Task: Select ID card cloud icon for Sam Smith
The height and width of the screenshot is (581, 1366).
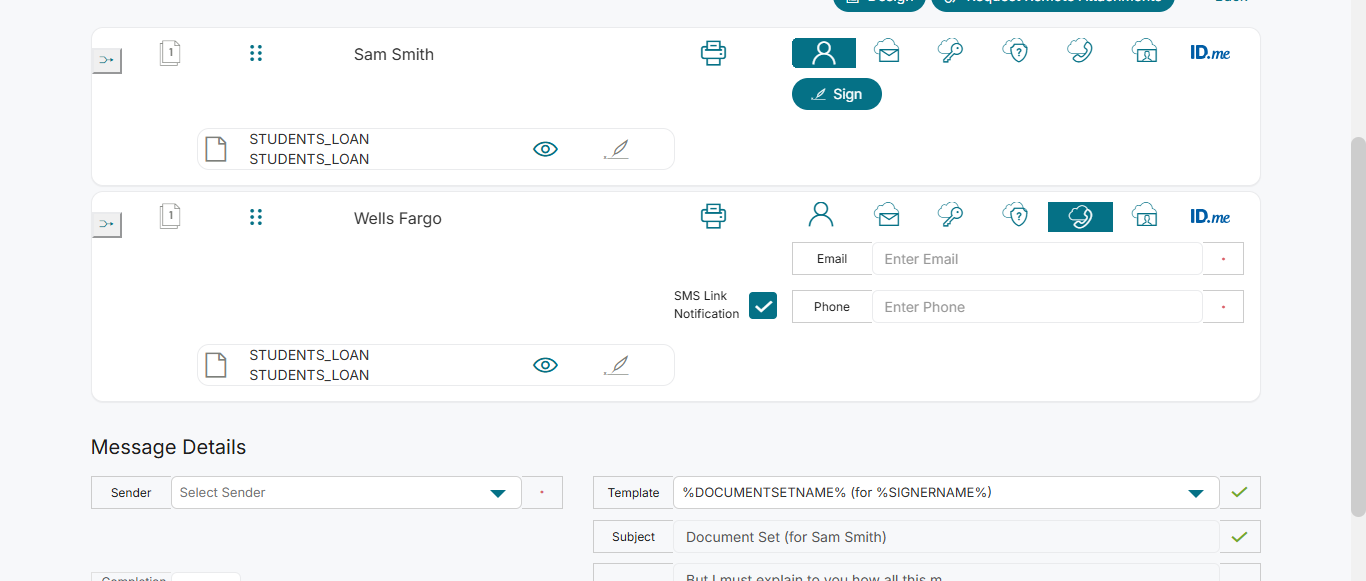Action: coord(1145,52)
